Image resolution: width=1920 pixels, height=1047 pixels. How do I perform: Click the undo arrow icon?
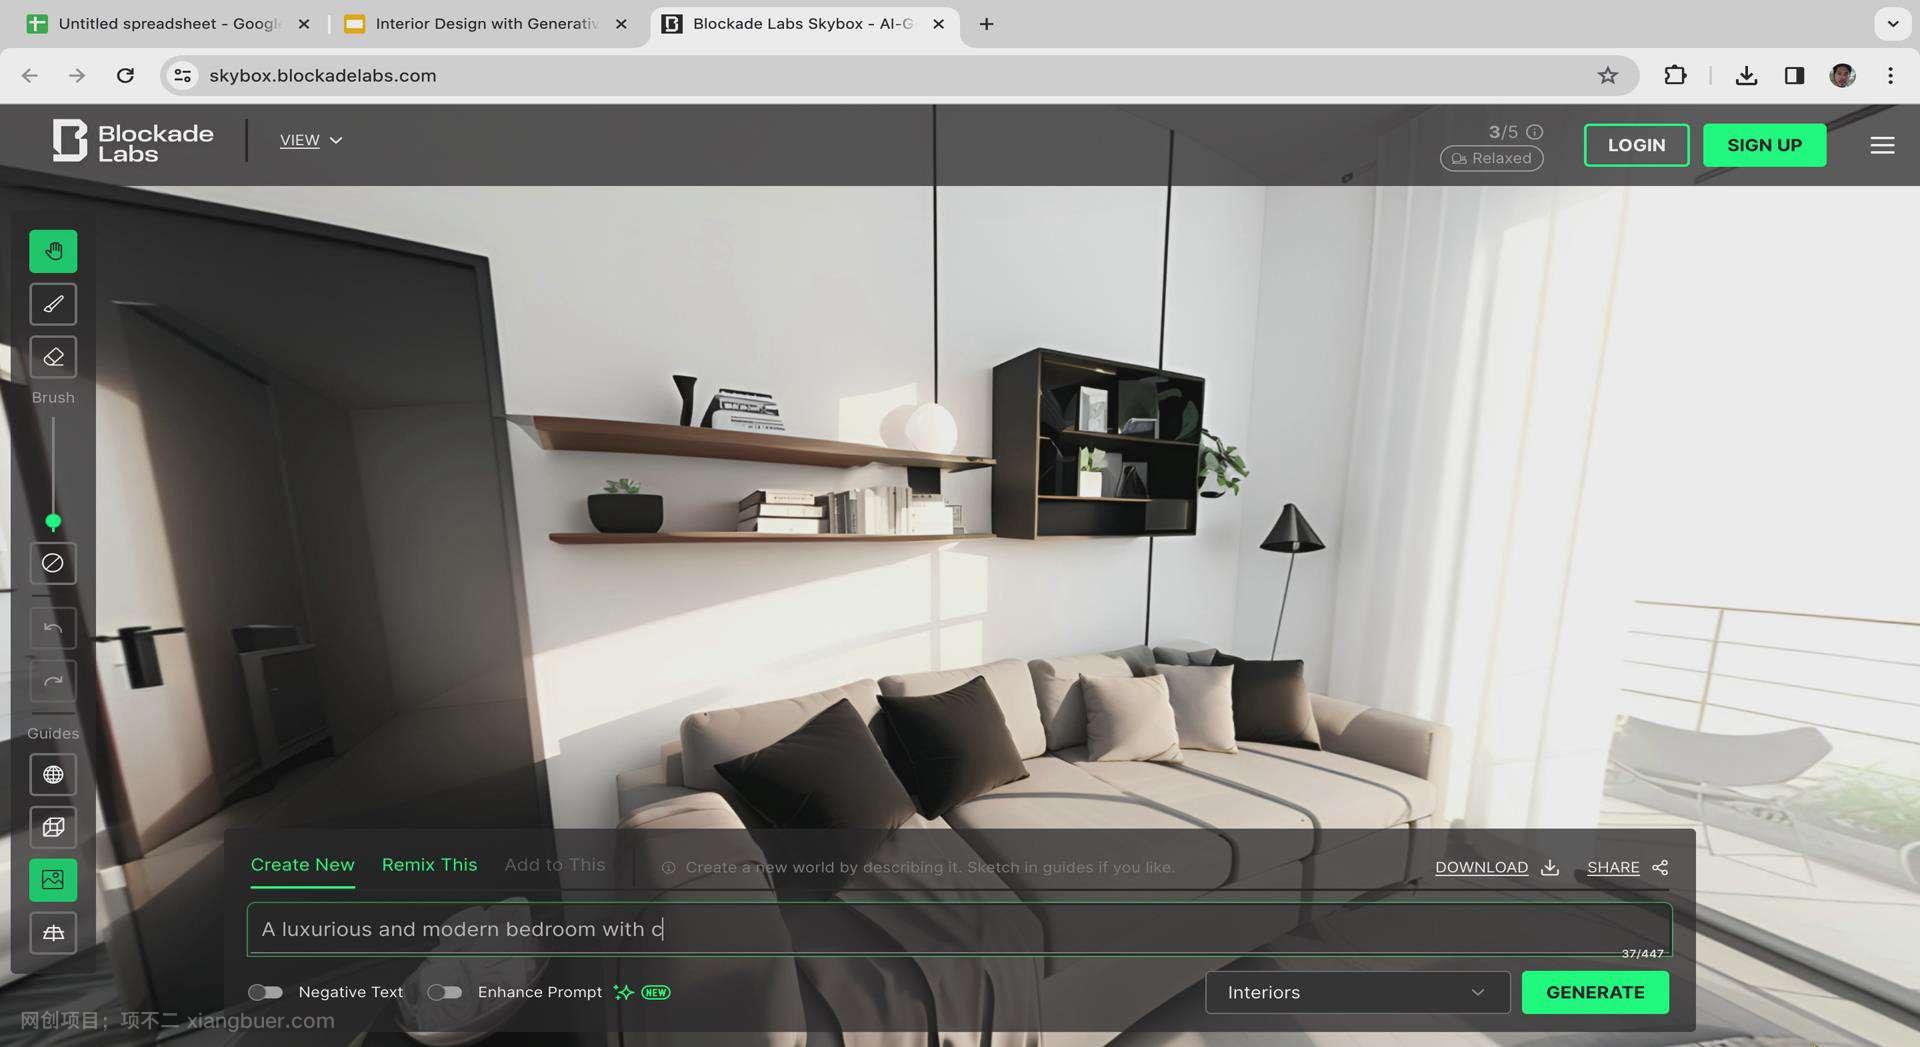53,628
